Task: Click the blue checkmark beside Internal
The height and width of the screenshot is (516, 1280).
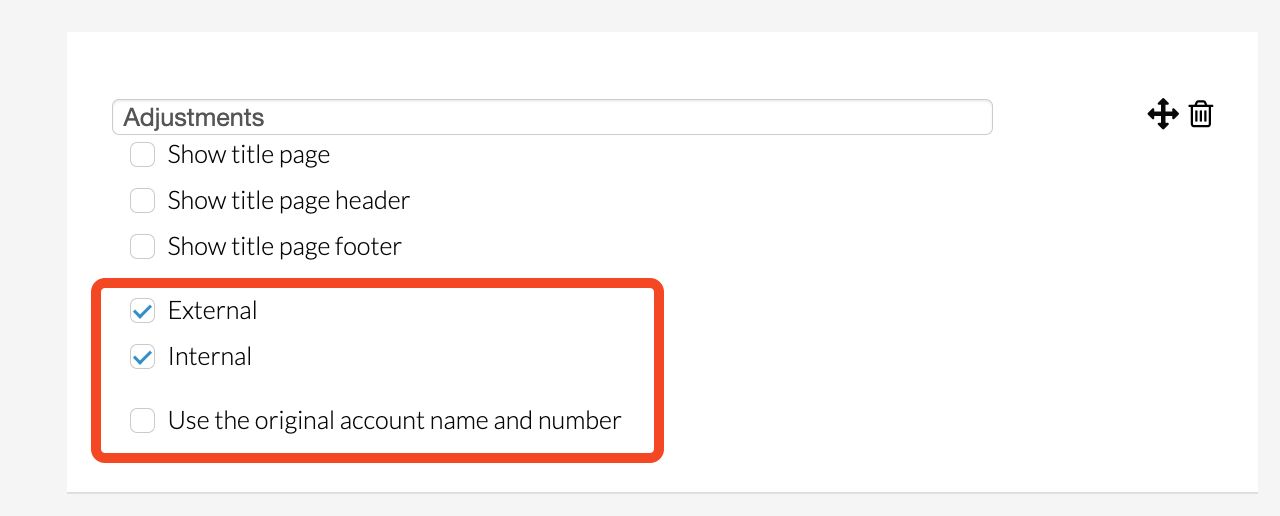Action: 143,357
